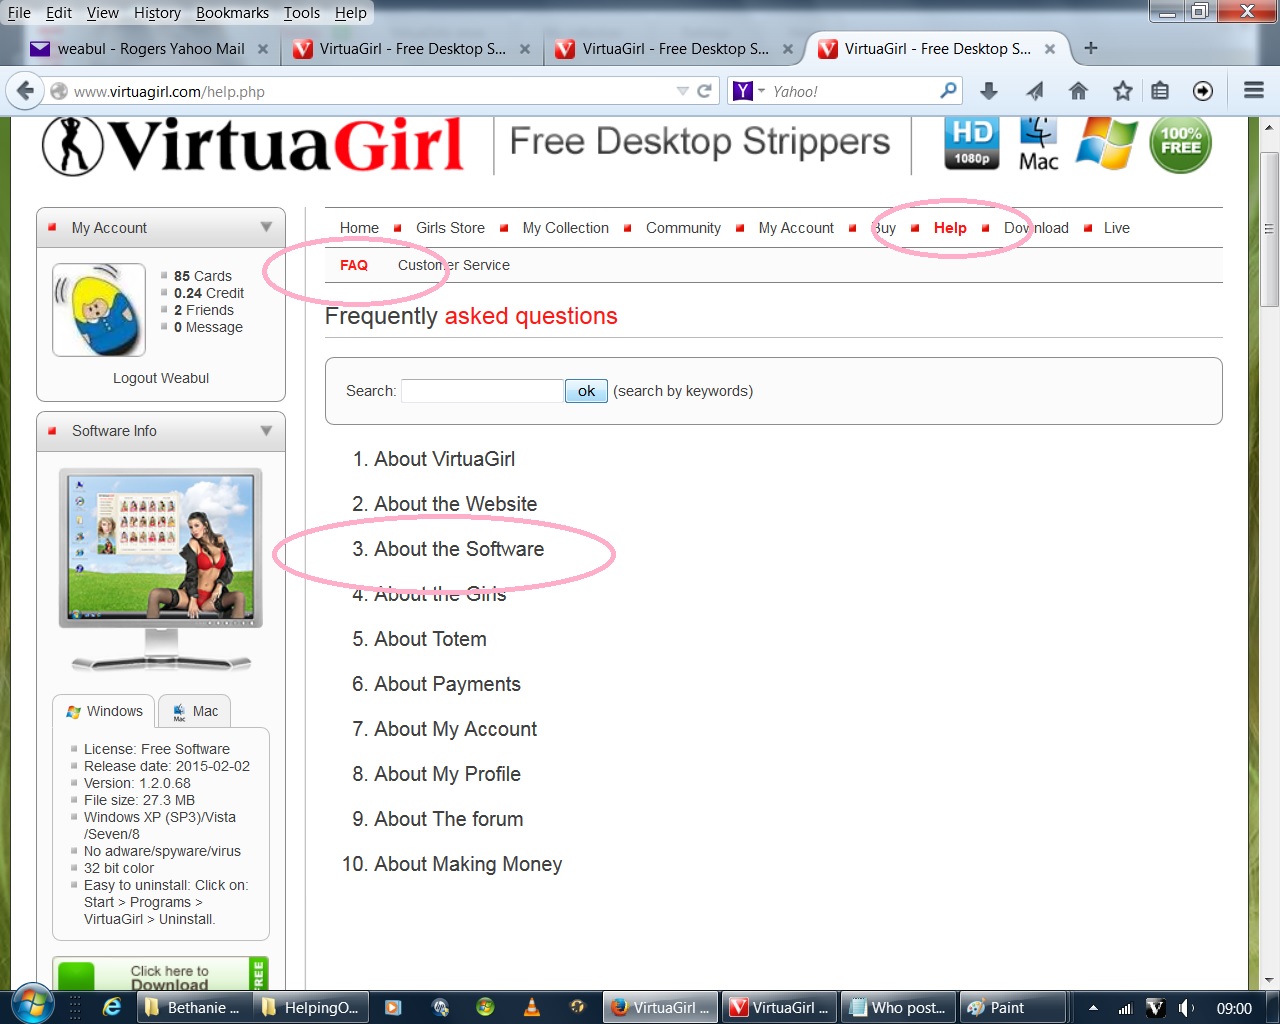Open FAQ topic About Totem
This screenshot has width=1280, height=1024.
point(430,639)
